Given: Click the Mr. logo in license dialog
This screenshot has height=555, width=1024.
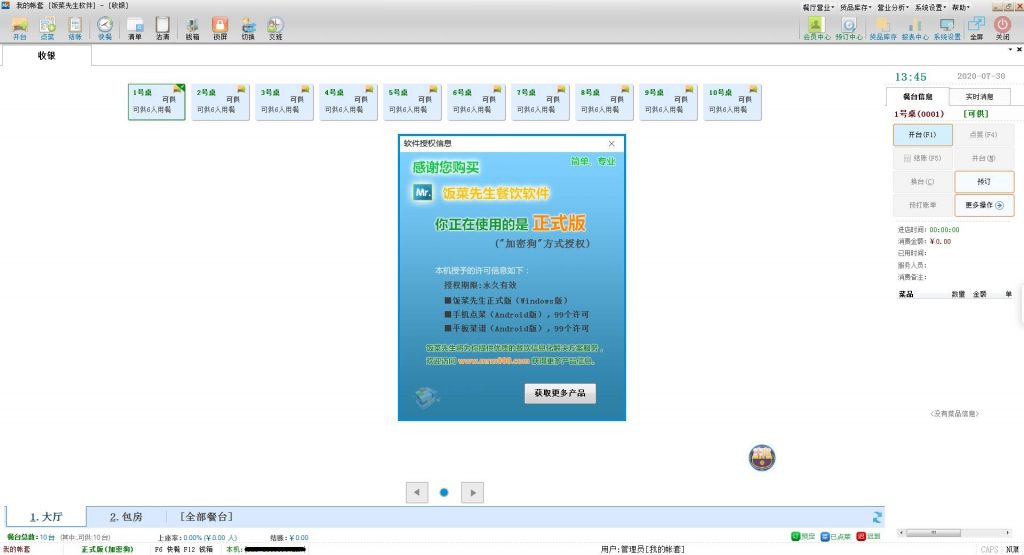Looking at the screenshot, I should [x=423, y=193].
